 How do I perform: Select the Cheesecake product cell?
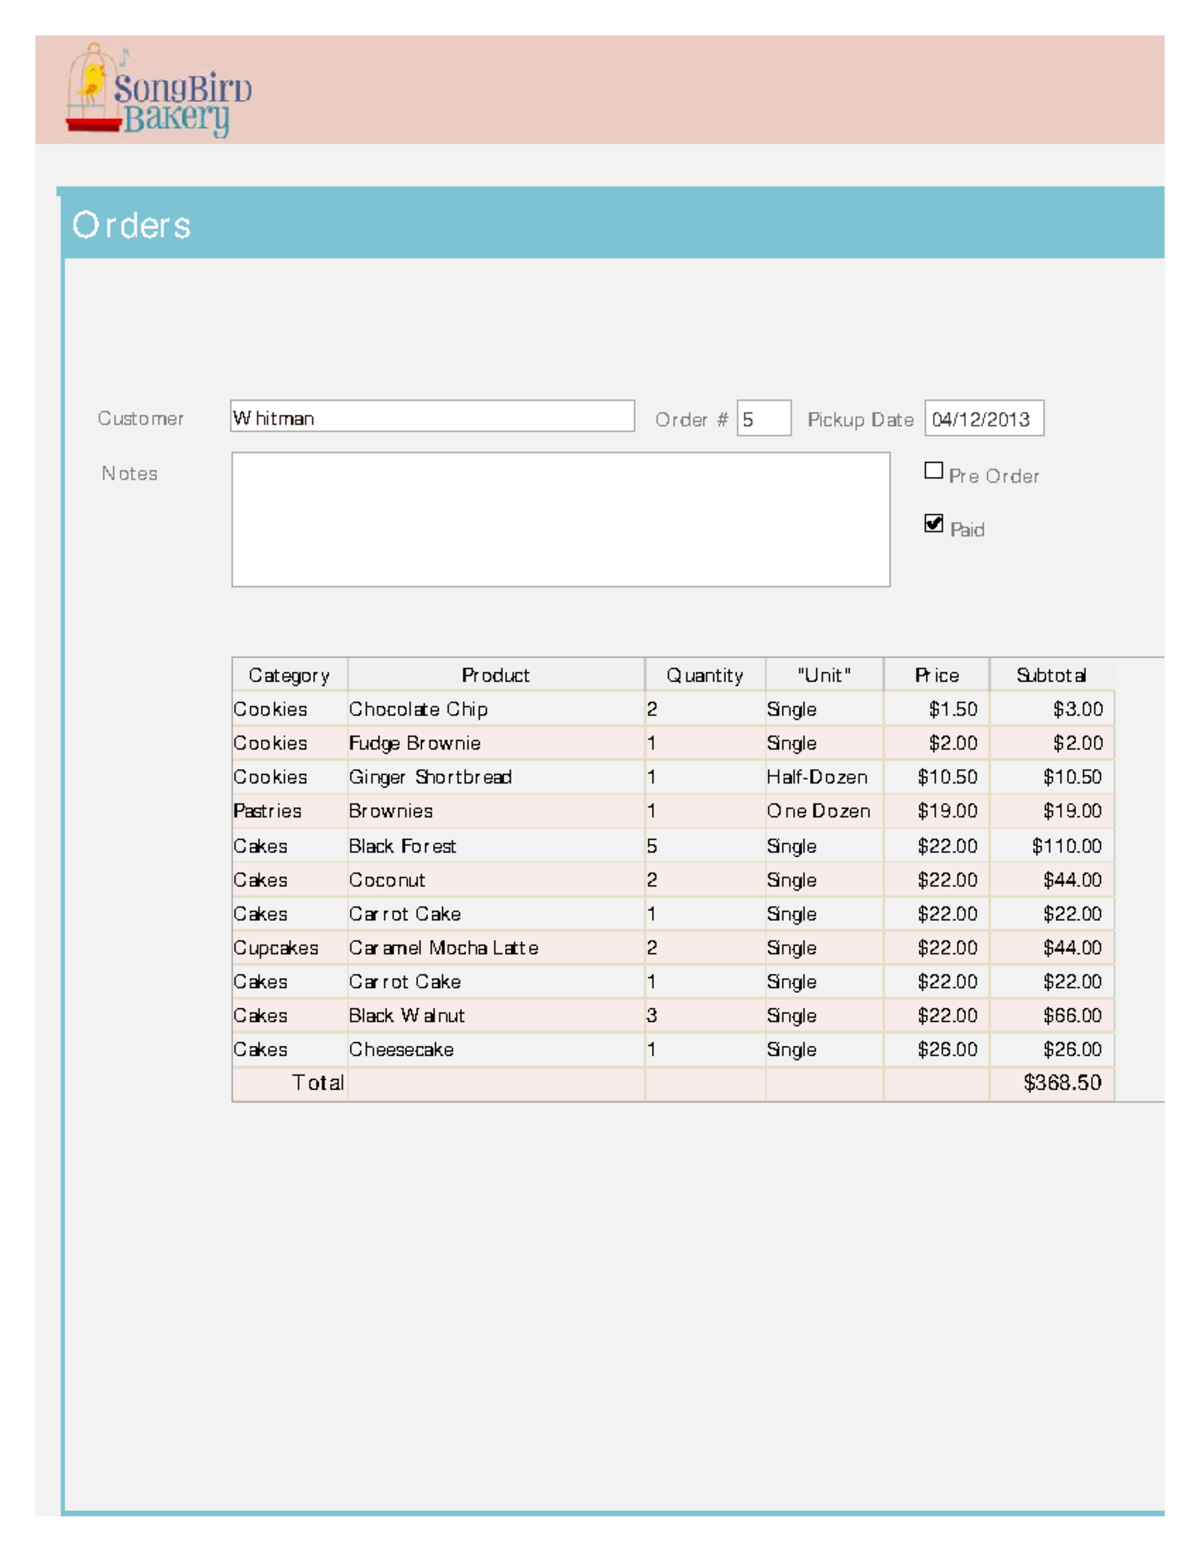click(495, 1050)
